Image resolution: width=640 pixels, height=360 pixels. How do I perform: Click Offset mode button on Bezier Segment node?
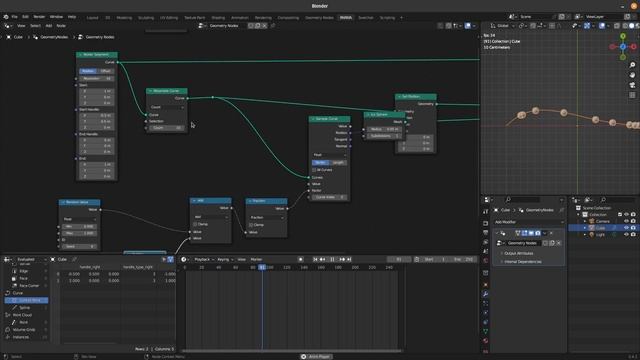click(105, 71)
